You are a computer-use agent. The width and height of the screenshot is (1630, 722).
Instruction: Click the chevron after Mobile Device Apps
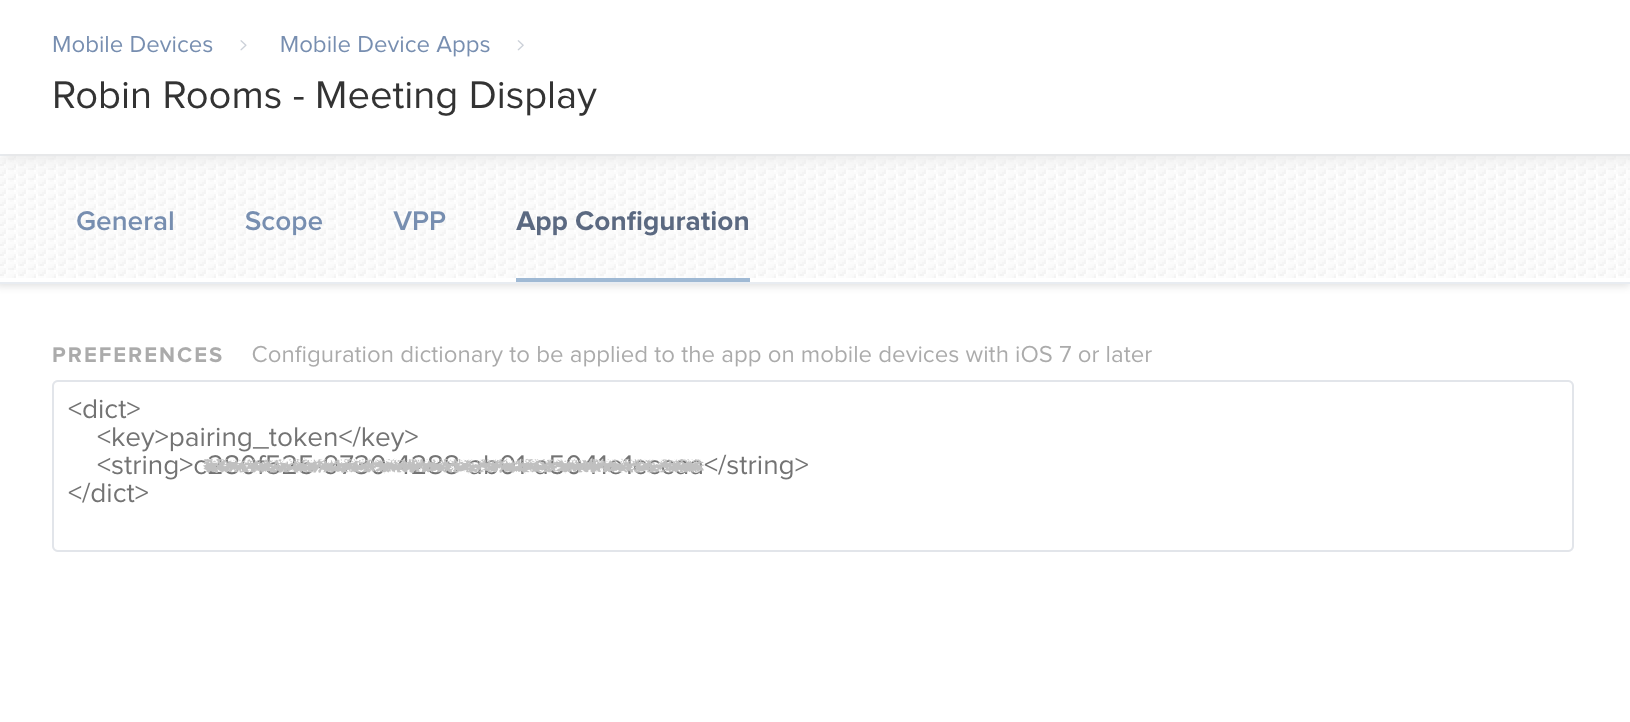(520, 45)
